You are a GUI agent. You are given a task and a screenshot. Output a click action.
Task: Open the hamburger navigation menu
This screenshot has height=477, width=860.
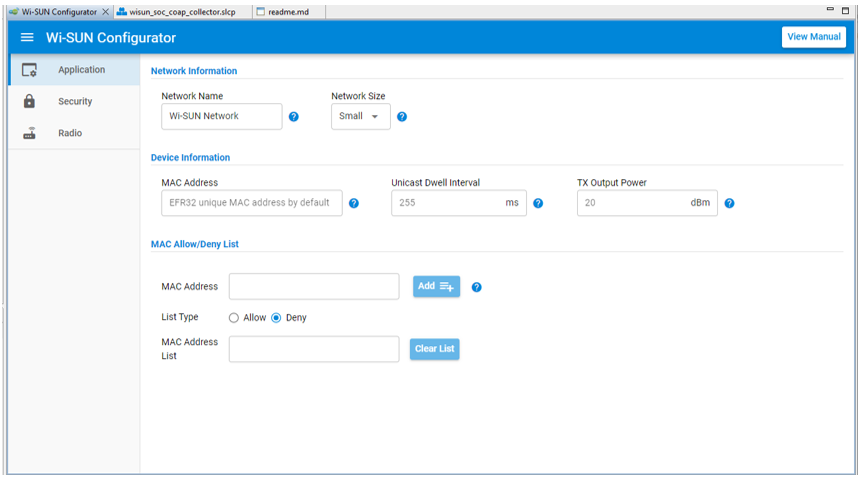tap(27, 38)
